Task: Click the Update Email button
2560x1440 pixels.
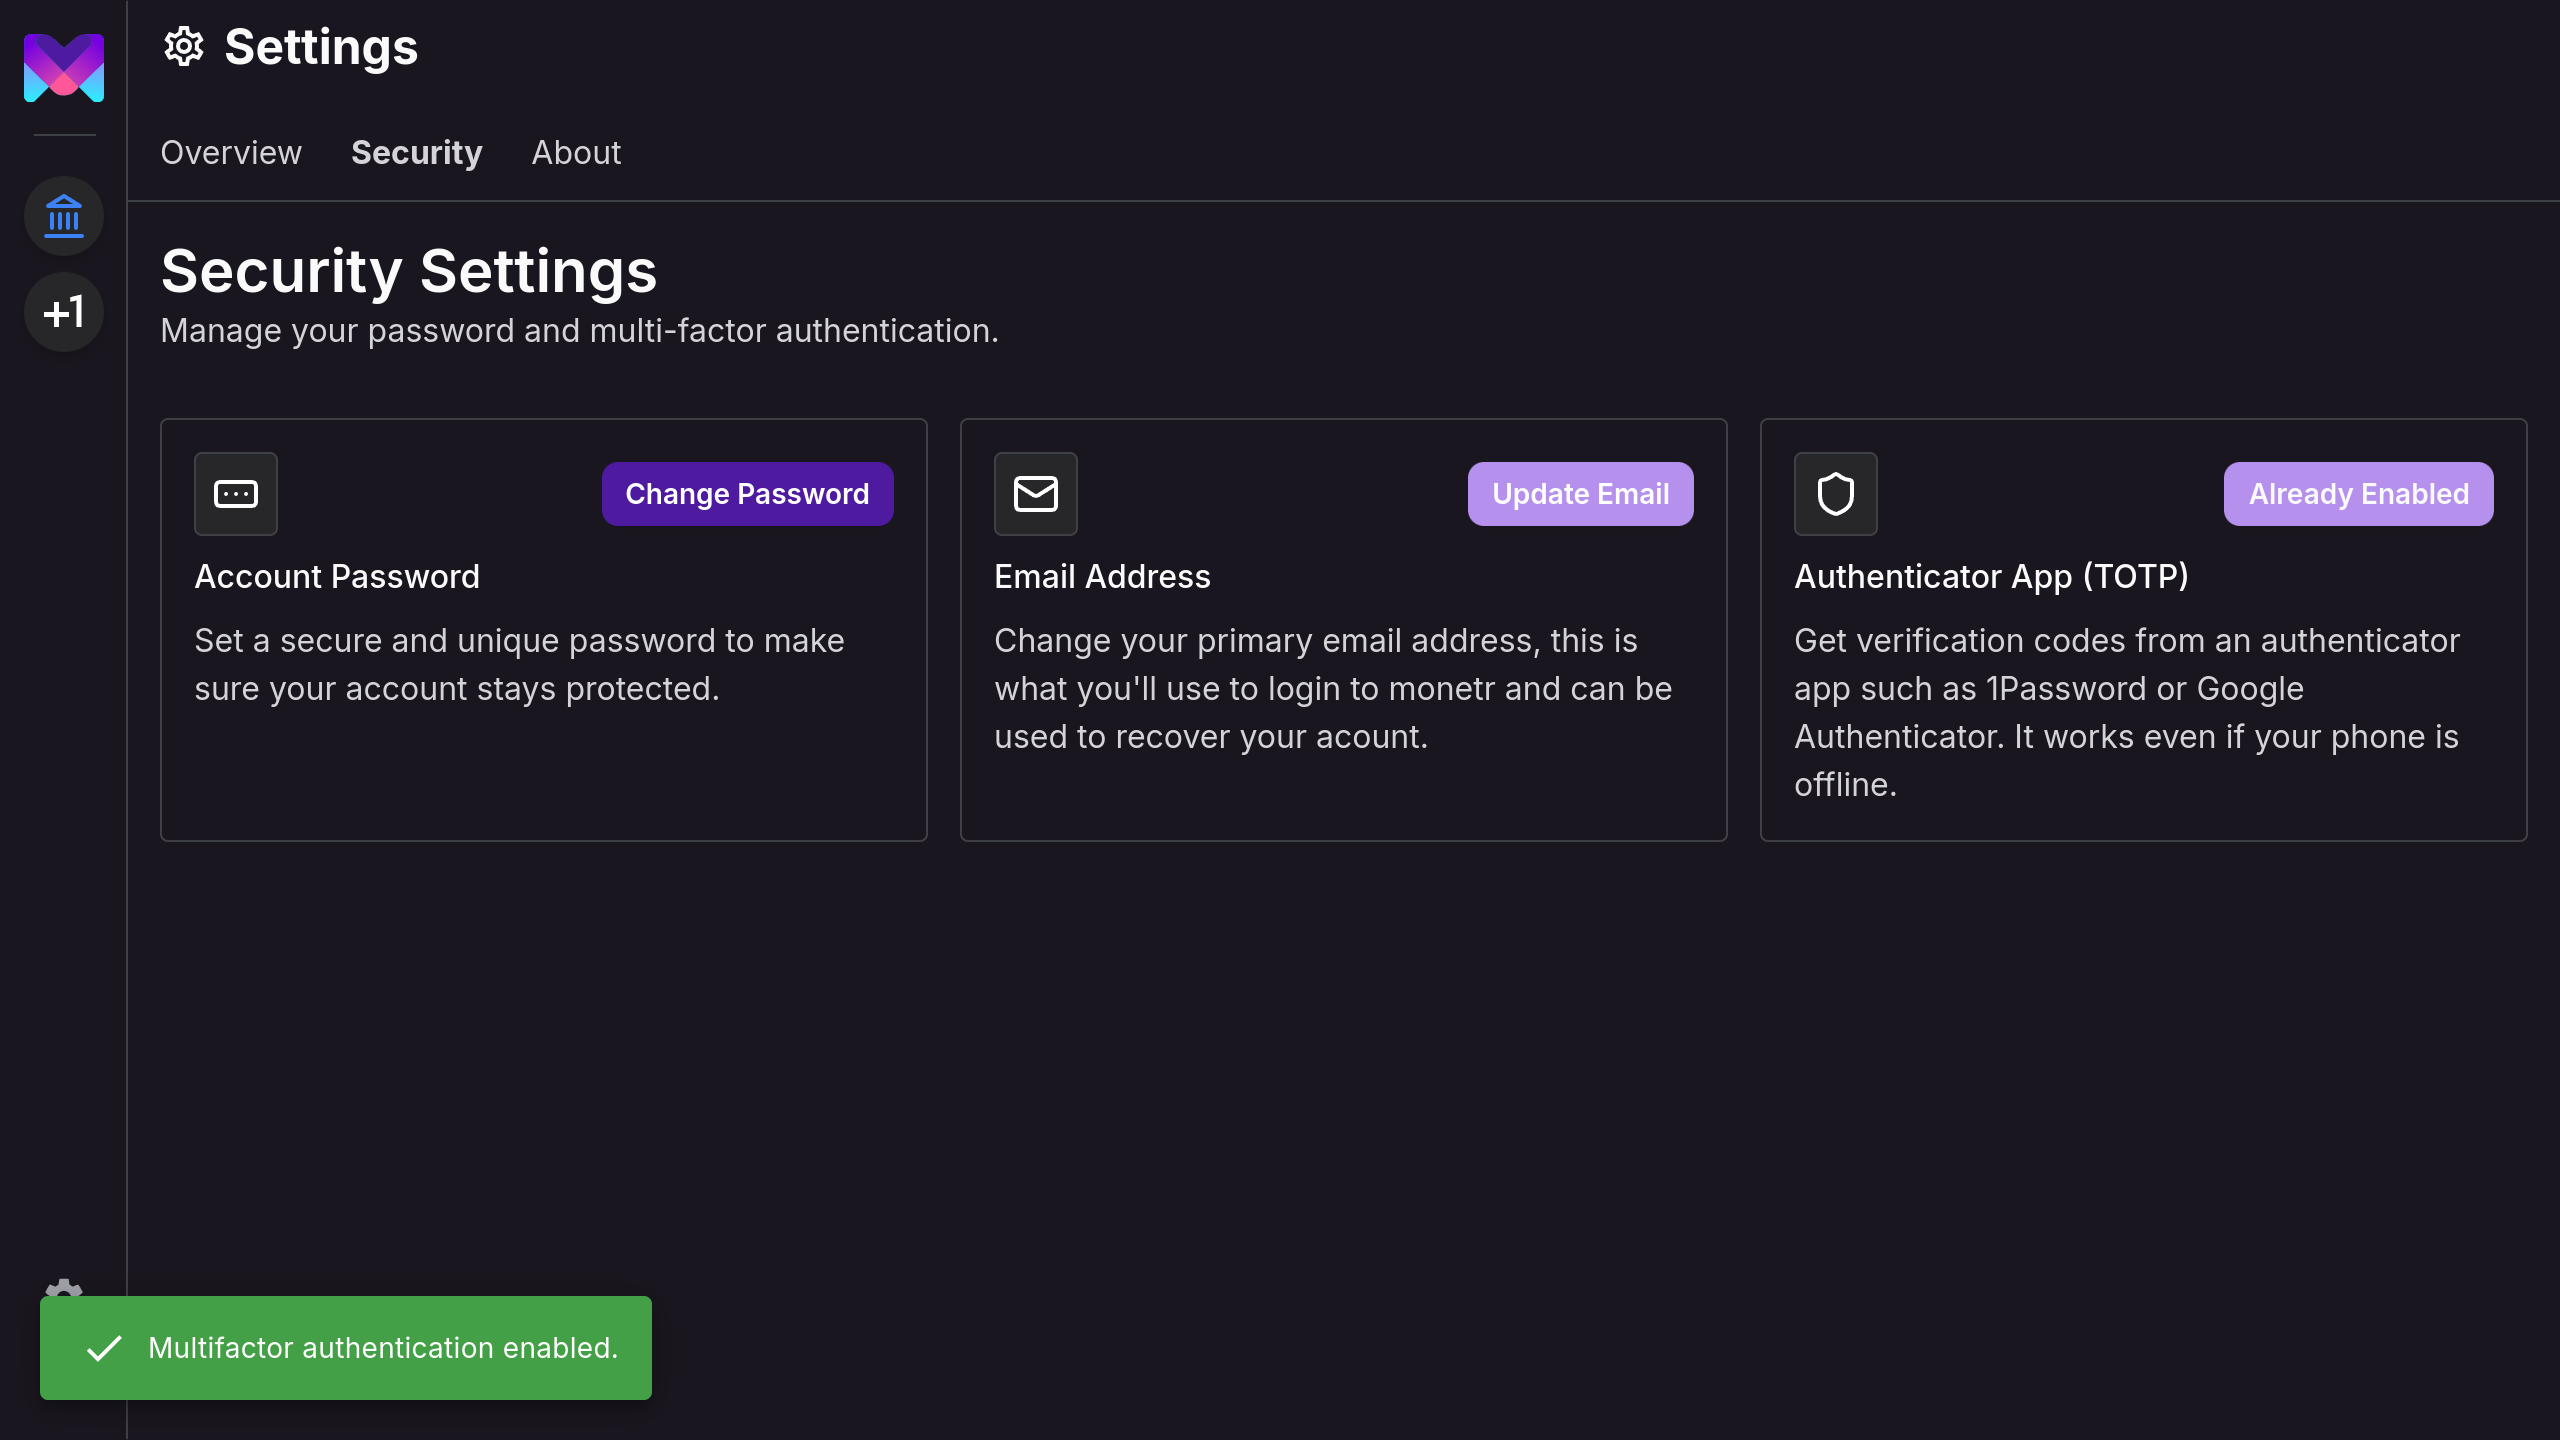Action: [x=1581, y=494]
